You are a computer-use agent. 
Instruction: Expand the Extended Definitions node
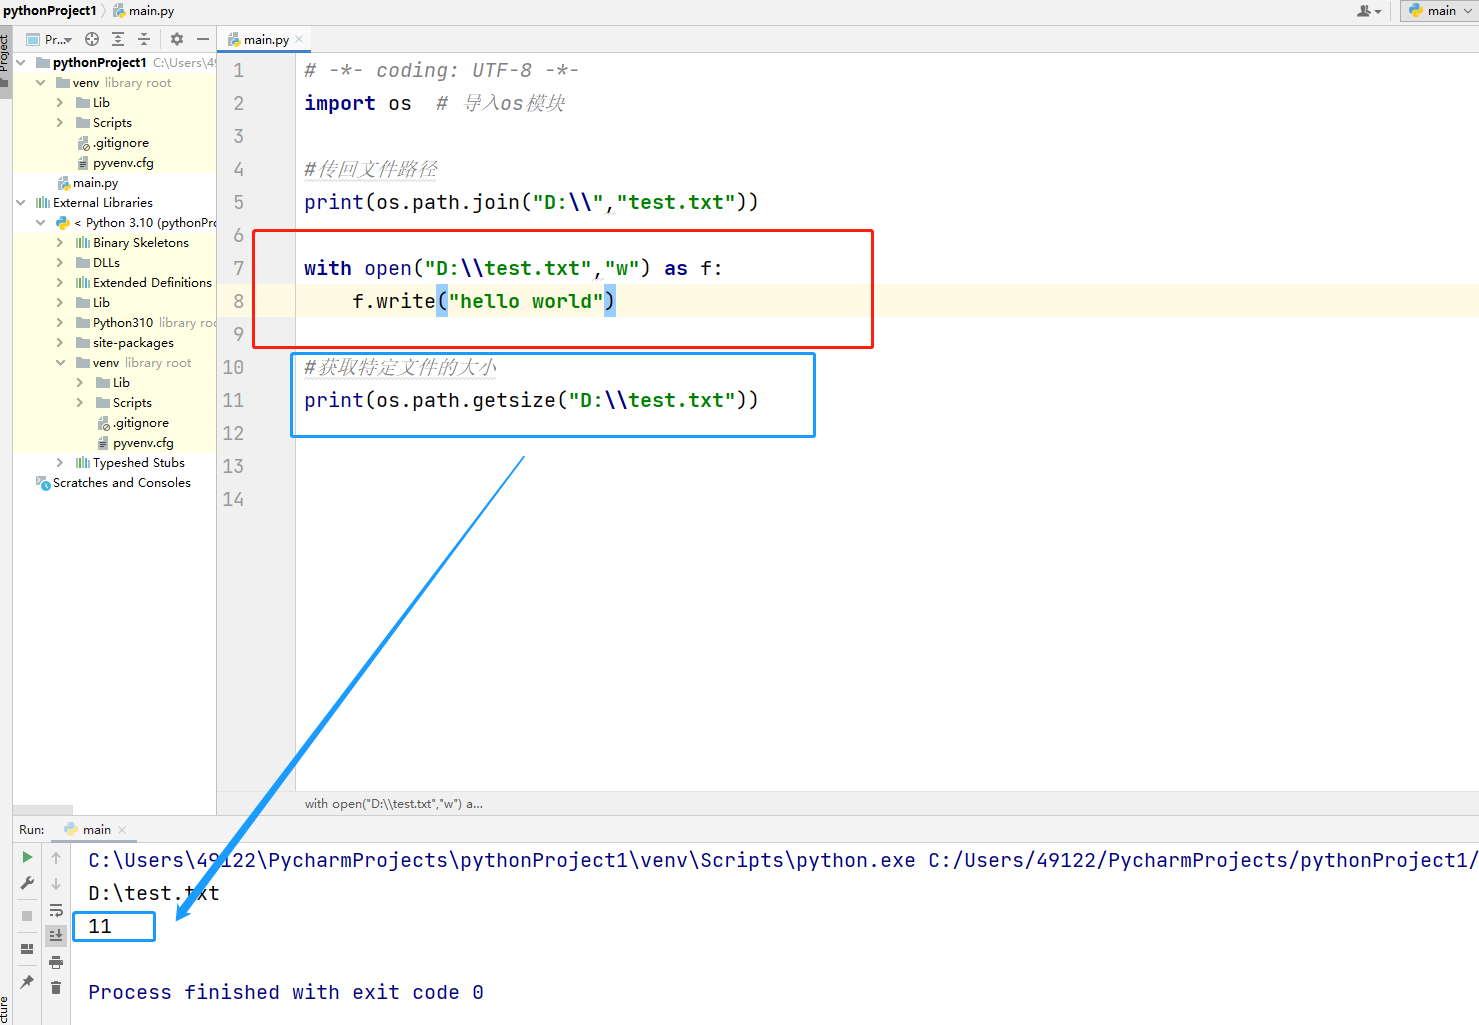[x=60, y=283]
